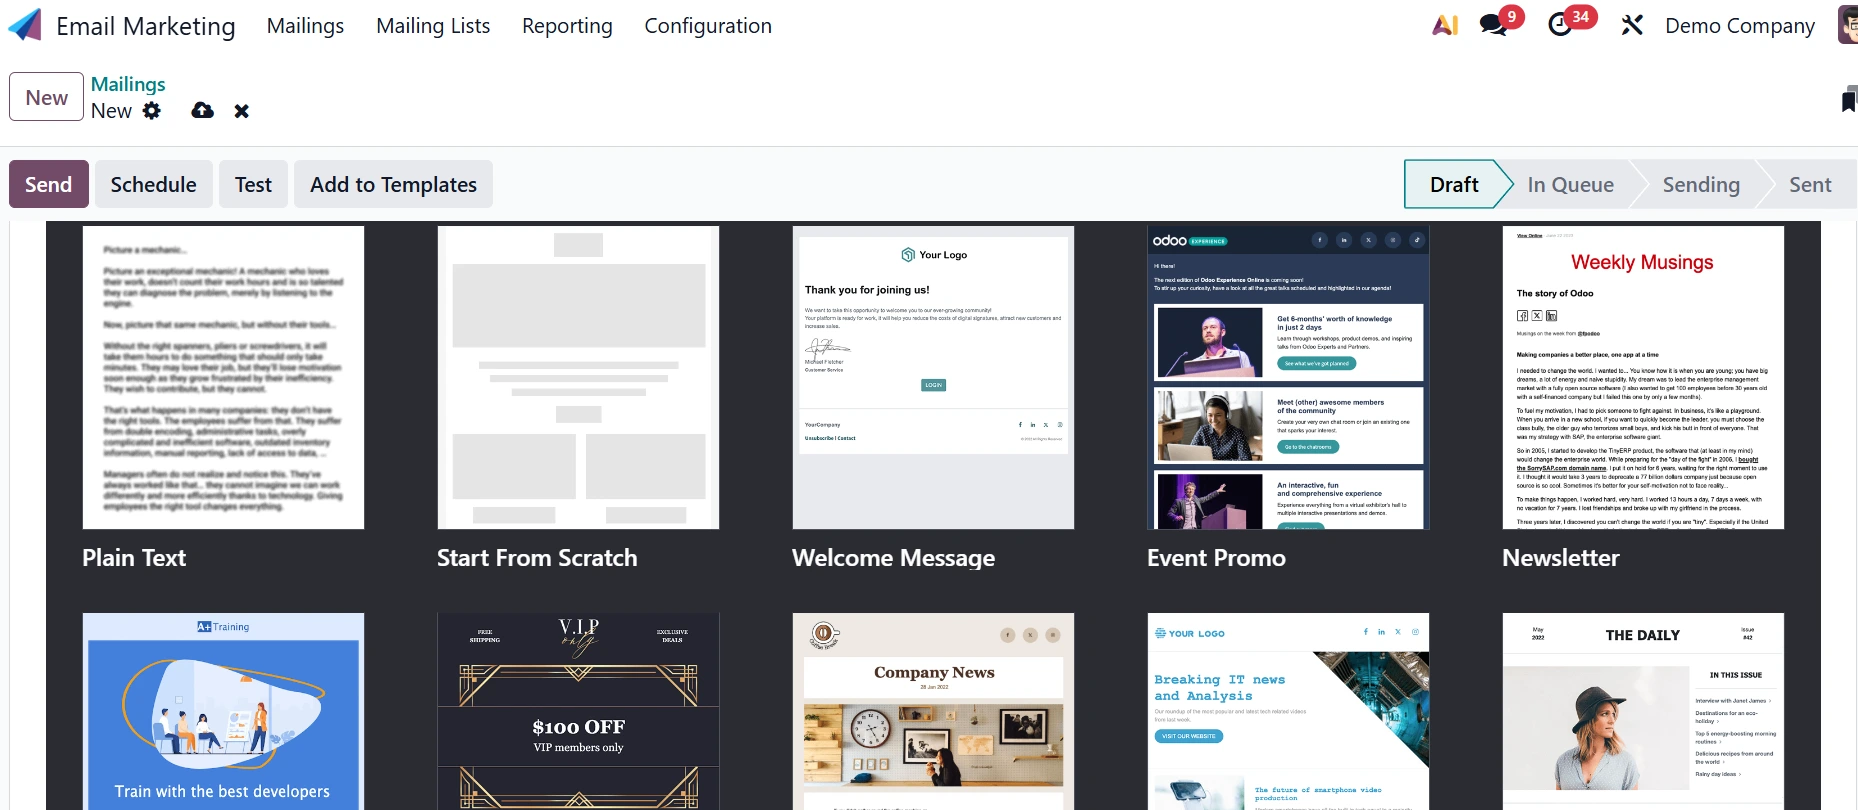The height and width of the screenshot is (810, 1858).
Task: Select the Sending status stage
Action: coord(1701,184)
